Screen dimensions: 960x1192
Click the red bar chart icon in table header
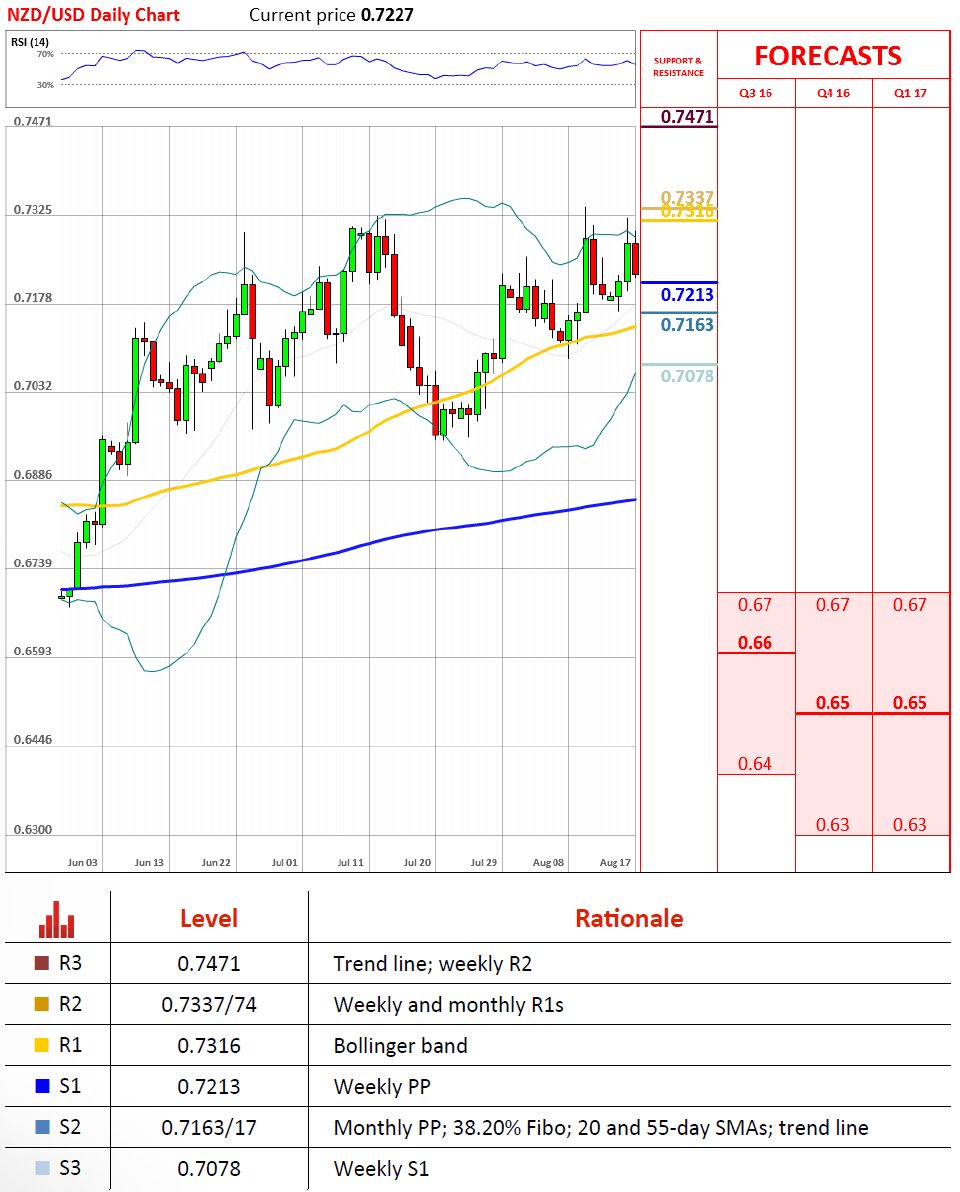[57, 919]
